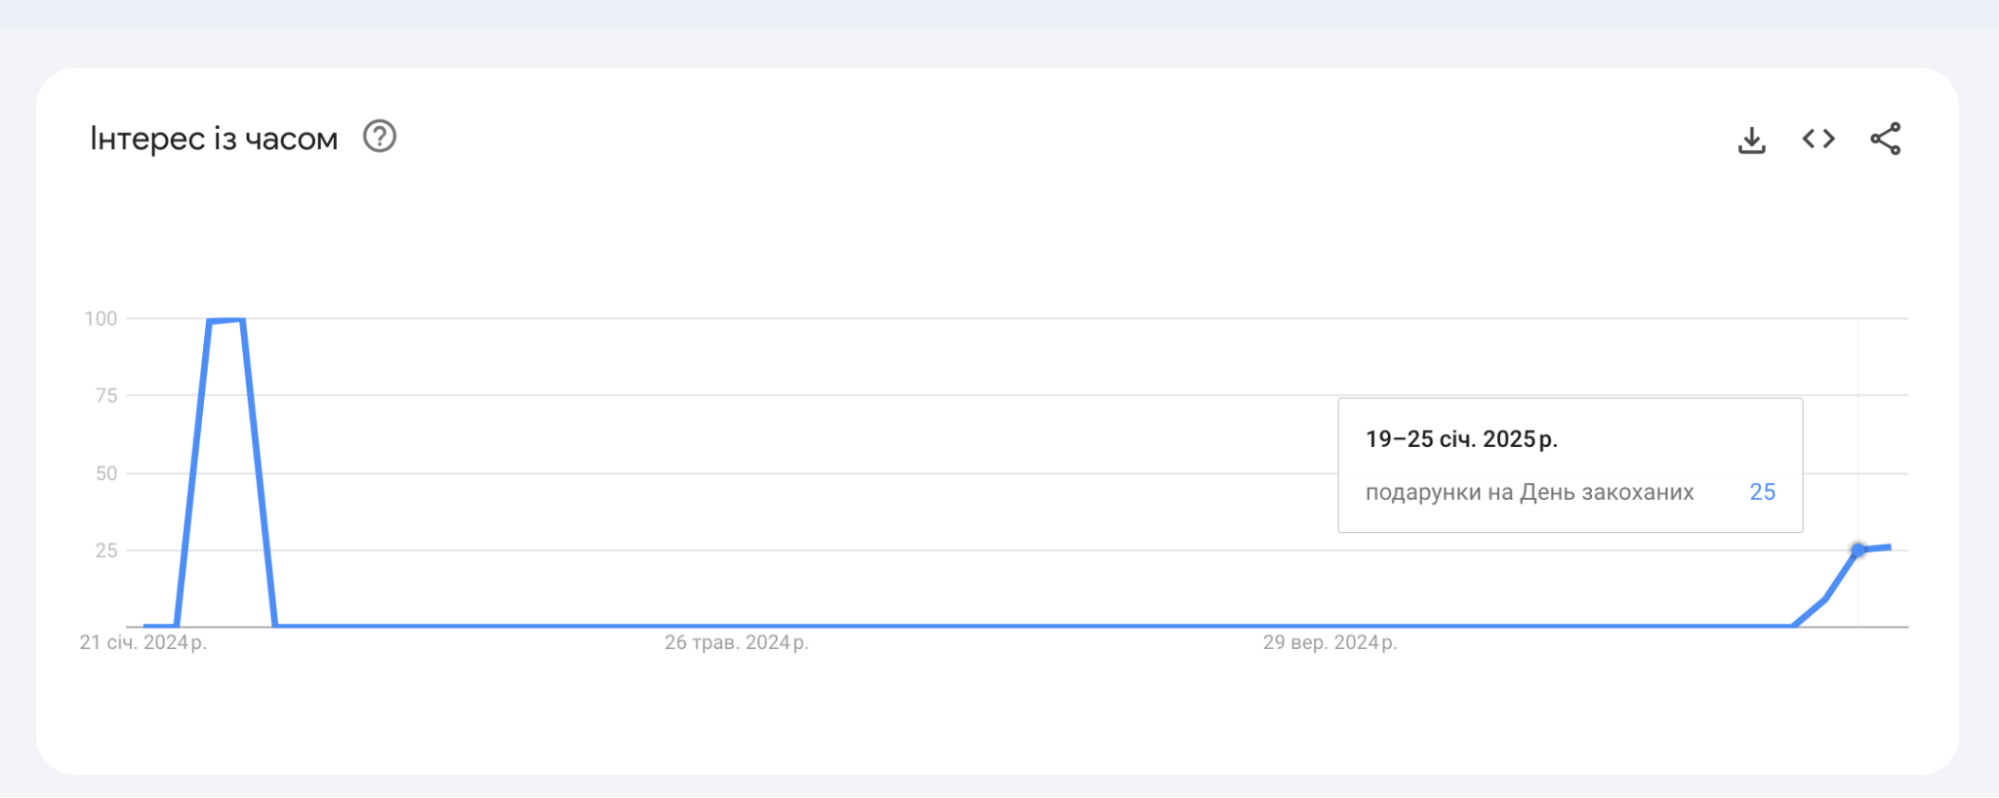Image resolution: width=1999 pixels, height=798 pixels.
Task: Open the help icon beside Інтерес із часом
Action: 379,136
